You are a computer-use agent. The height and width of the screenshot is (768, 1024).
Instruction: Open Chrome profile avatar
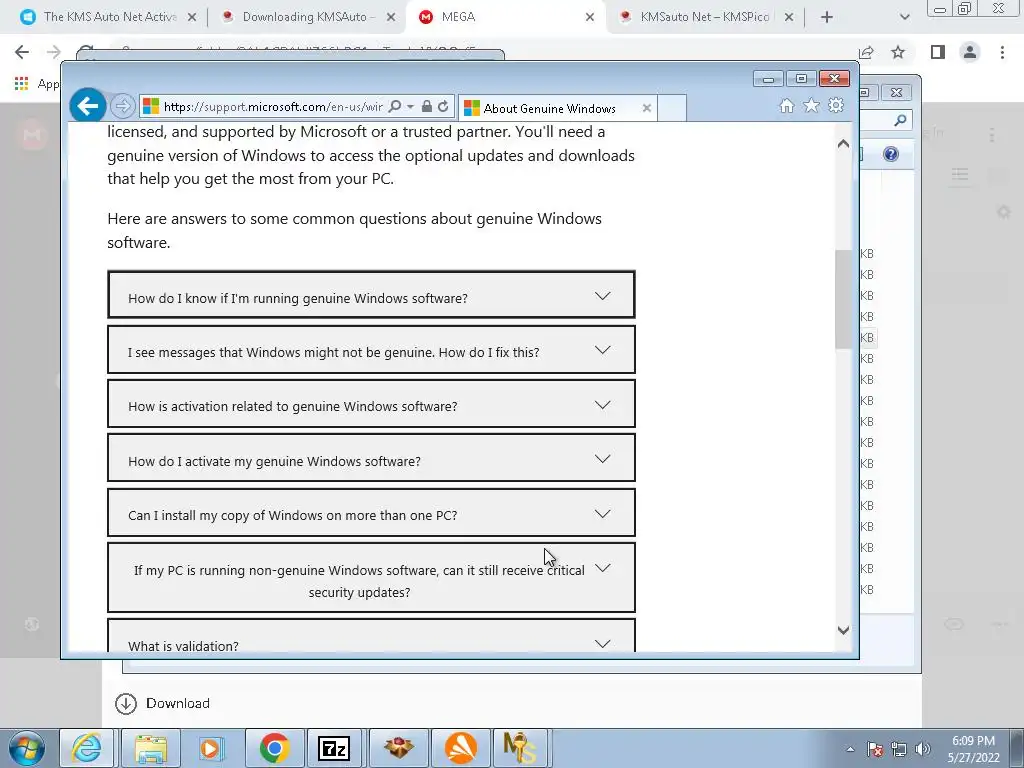coord(970,52)
